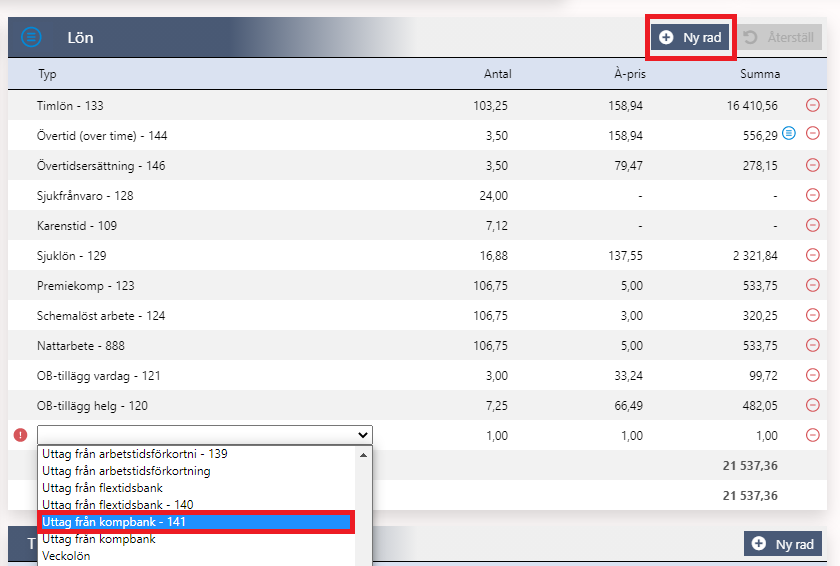Image resolution: width=840 pixels, height=566 pixels.
Task: Click the Summa value 482,05
Action: pyautogui.click(x=760, y=405)
